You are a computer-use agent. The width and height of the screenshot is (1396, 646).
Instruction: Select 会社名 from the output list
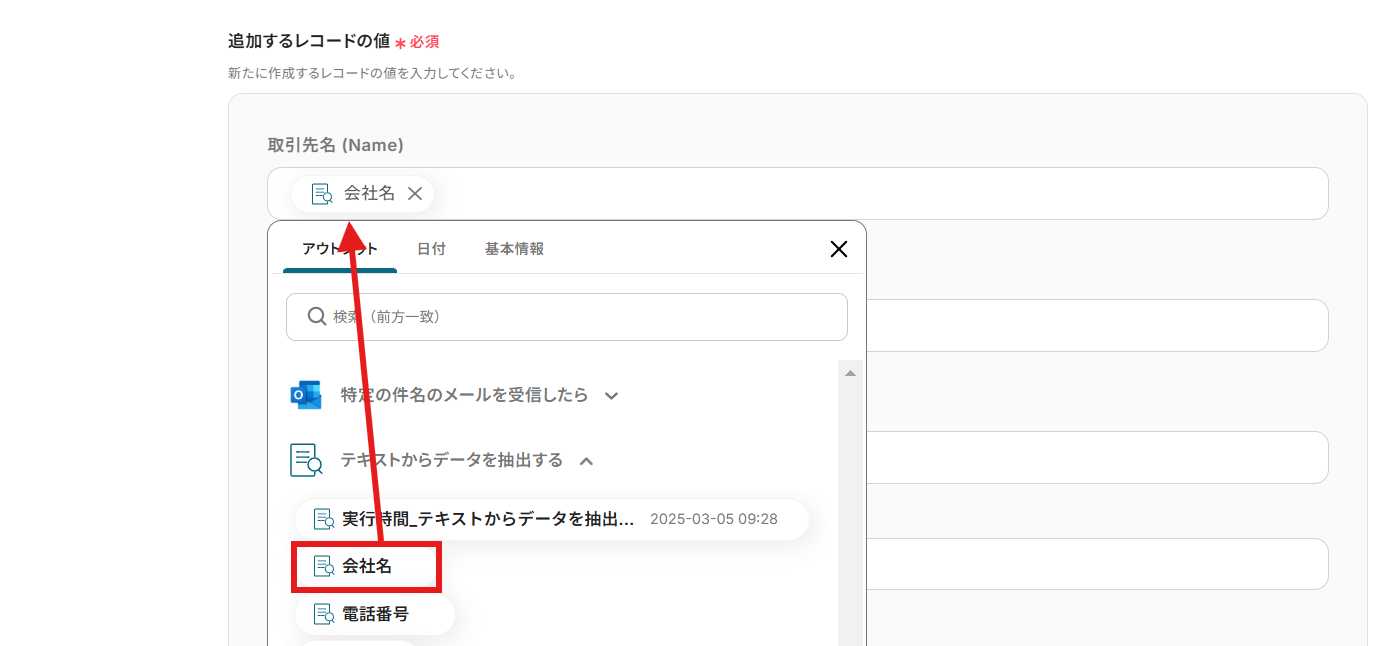[x=366, y=566]
